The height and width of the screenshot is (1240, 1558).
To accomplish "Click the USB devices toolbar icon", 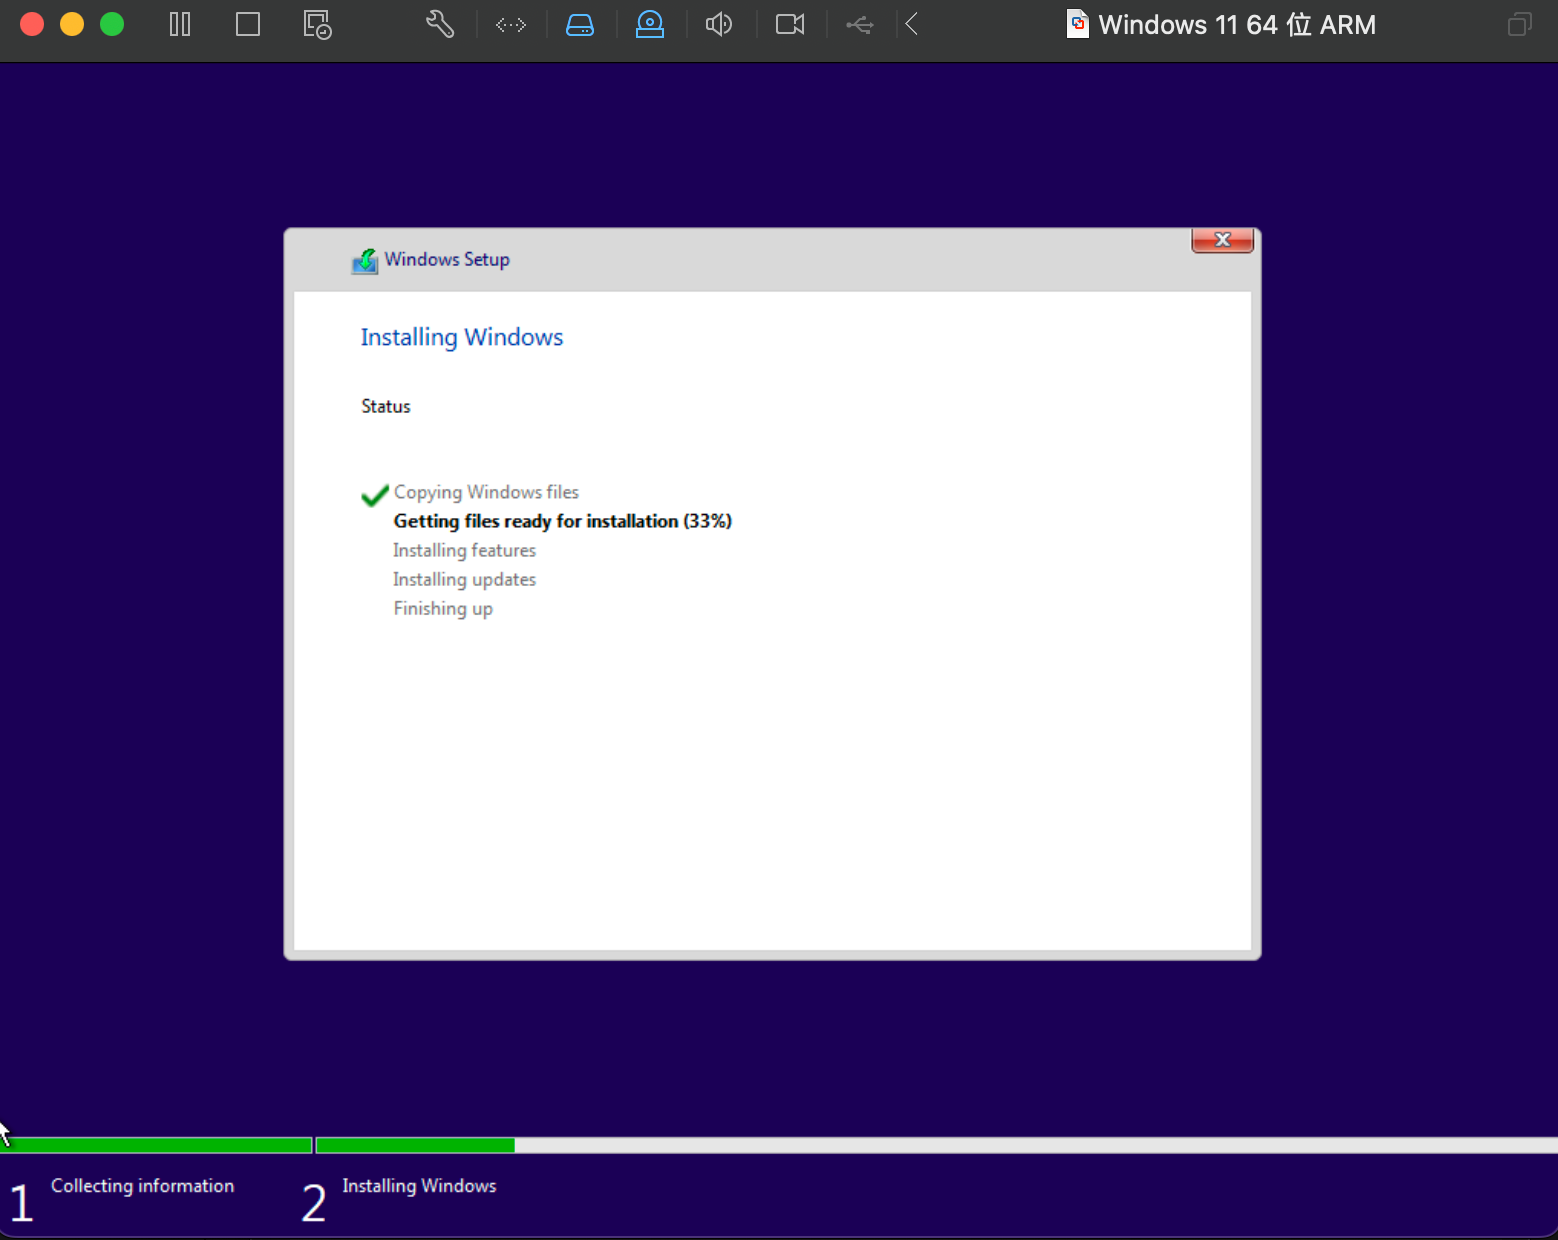I will click(859, 25).
